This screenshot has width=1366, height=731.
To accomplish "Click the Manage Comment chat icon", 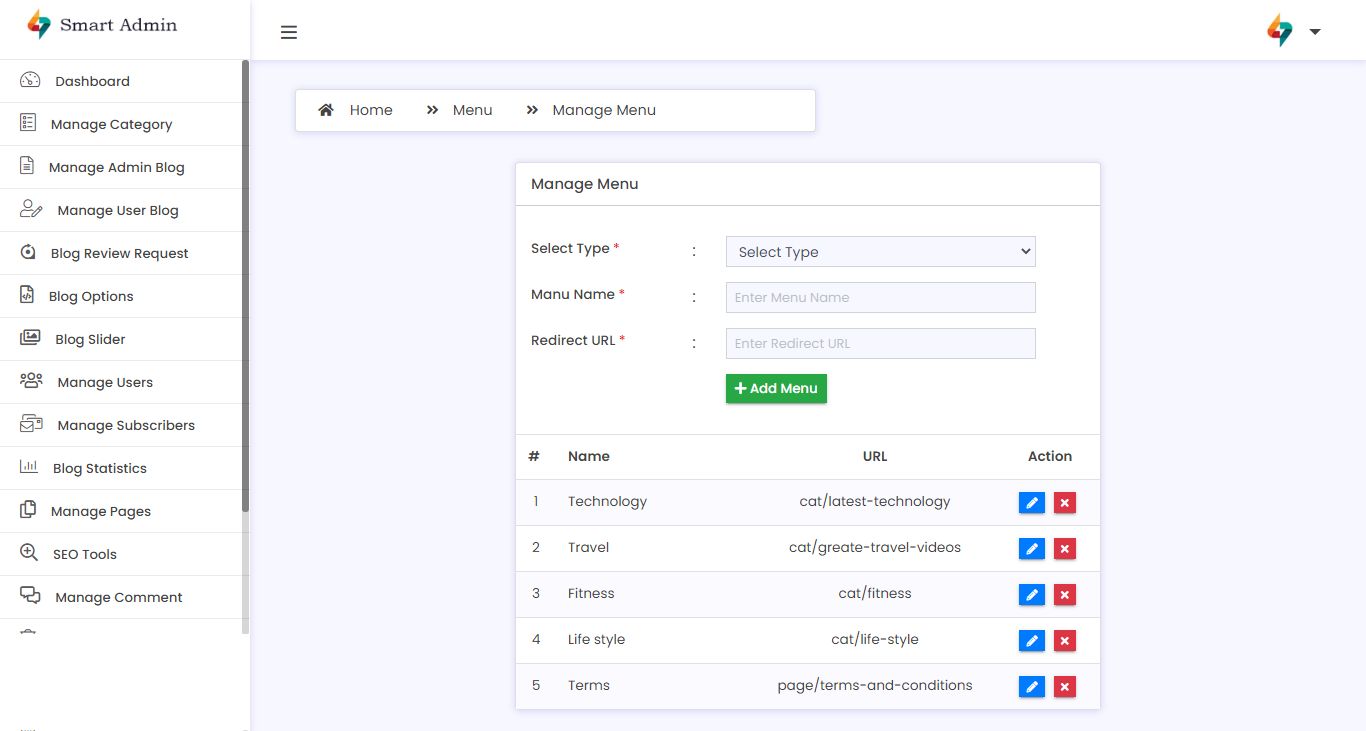I will [x=30, y=596].
